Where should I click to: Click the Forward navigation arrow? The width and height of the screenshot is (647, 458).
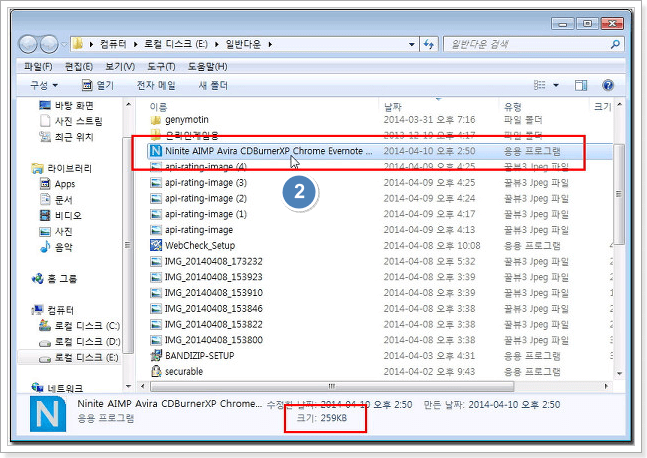pyautogui.click(x=49, y=44)
